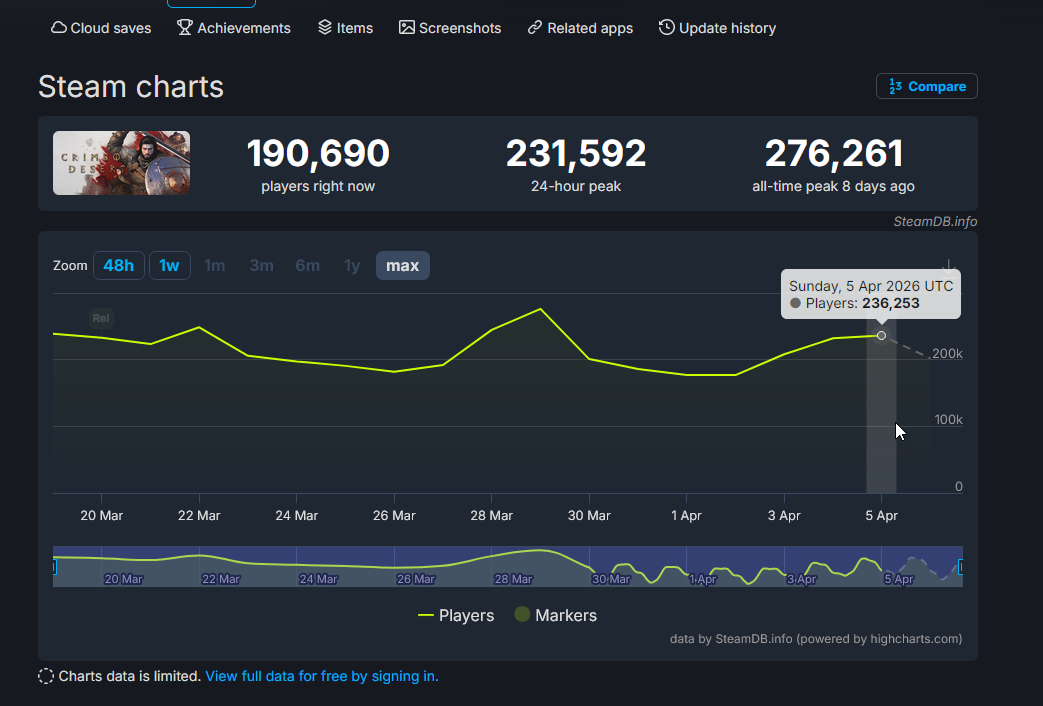Click the Rel release marker on chart
The height and width of the screenshot is (706, 1043).
[101, 318]
